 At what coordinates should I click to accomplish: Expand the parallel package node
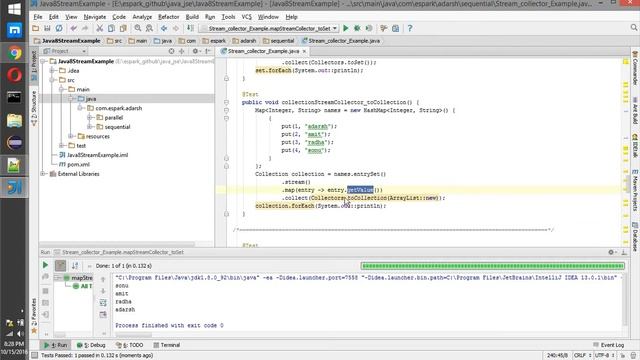(x=89, y=118)
